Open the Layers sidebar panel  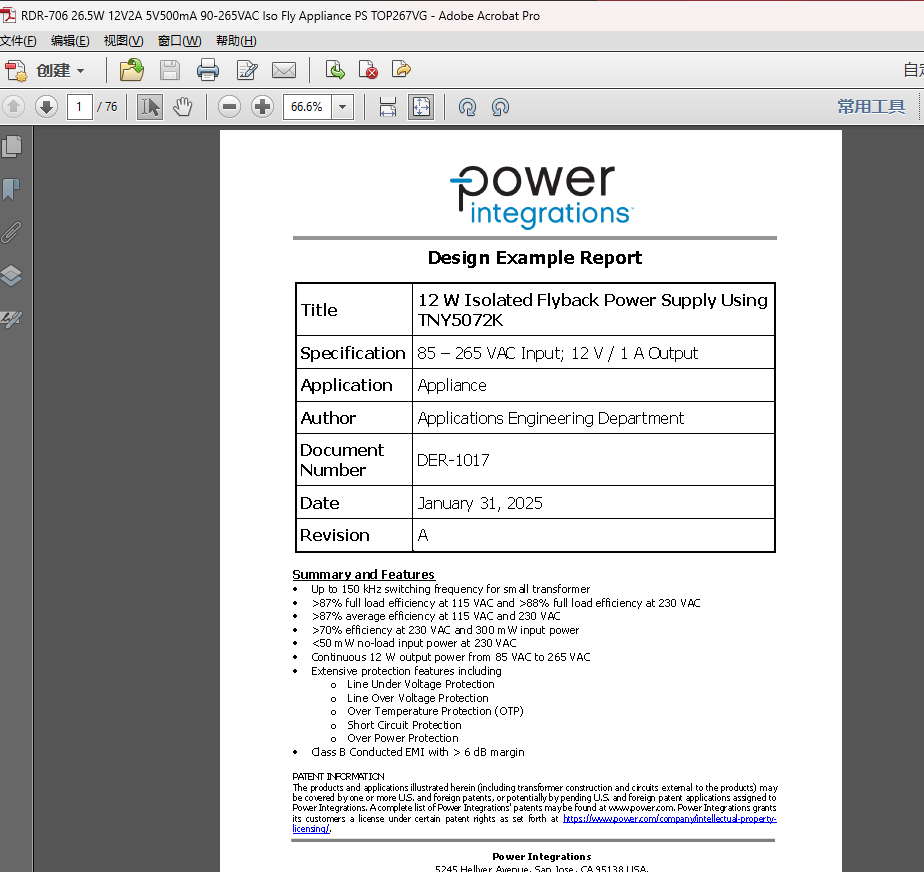(x=12, y=276)
